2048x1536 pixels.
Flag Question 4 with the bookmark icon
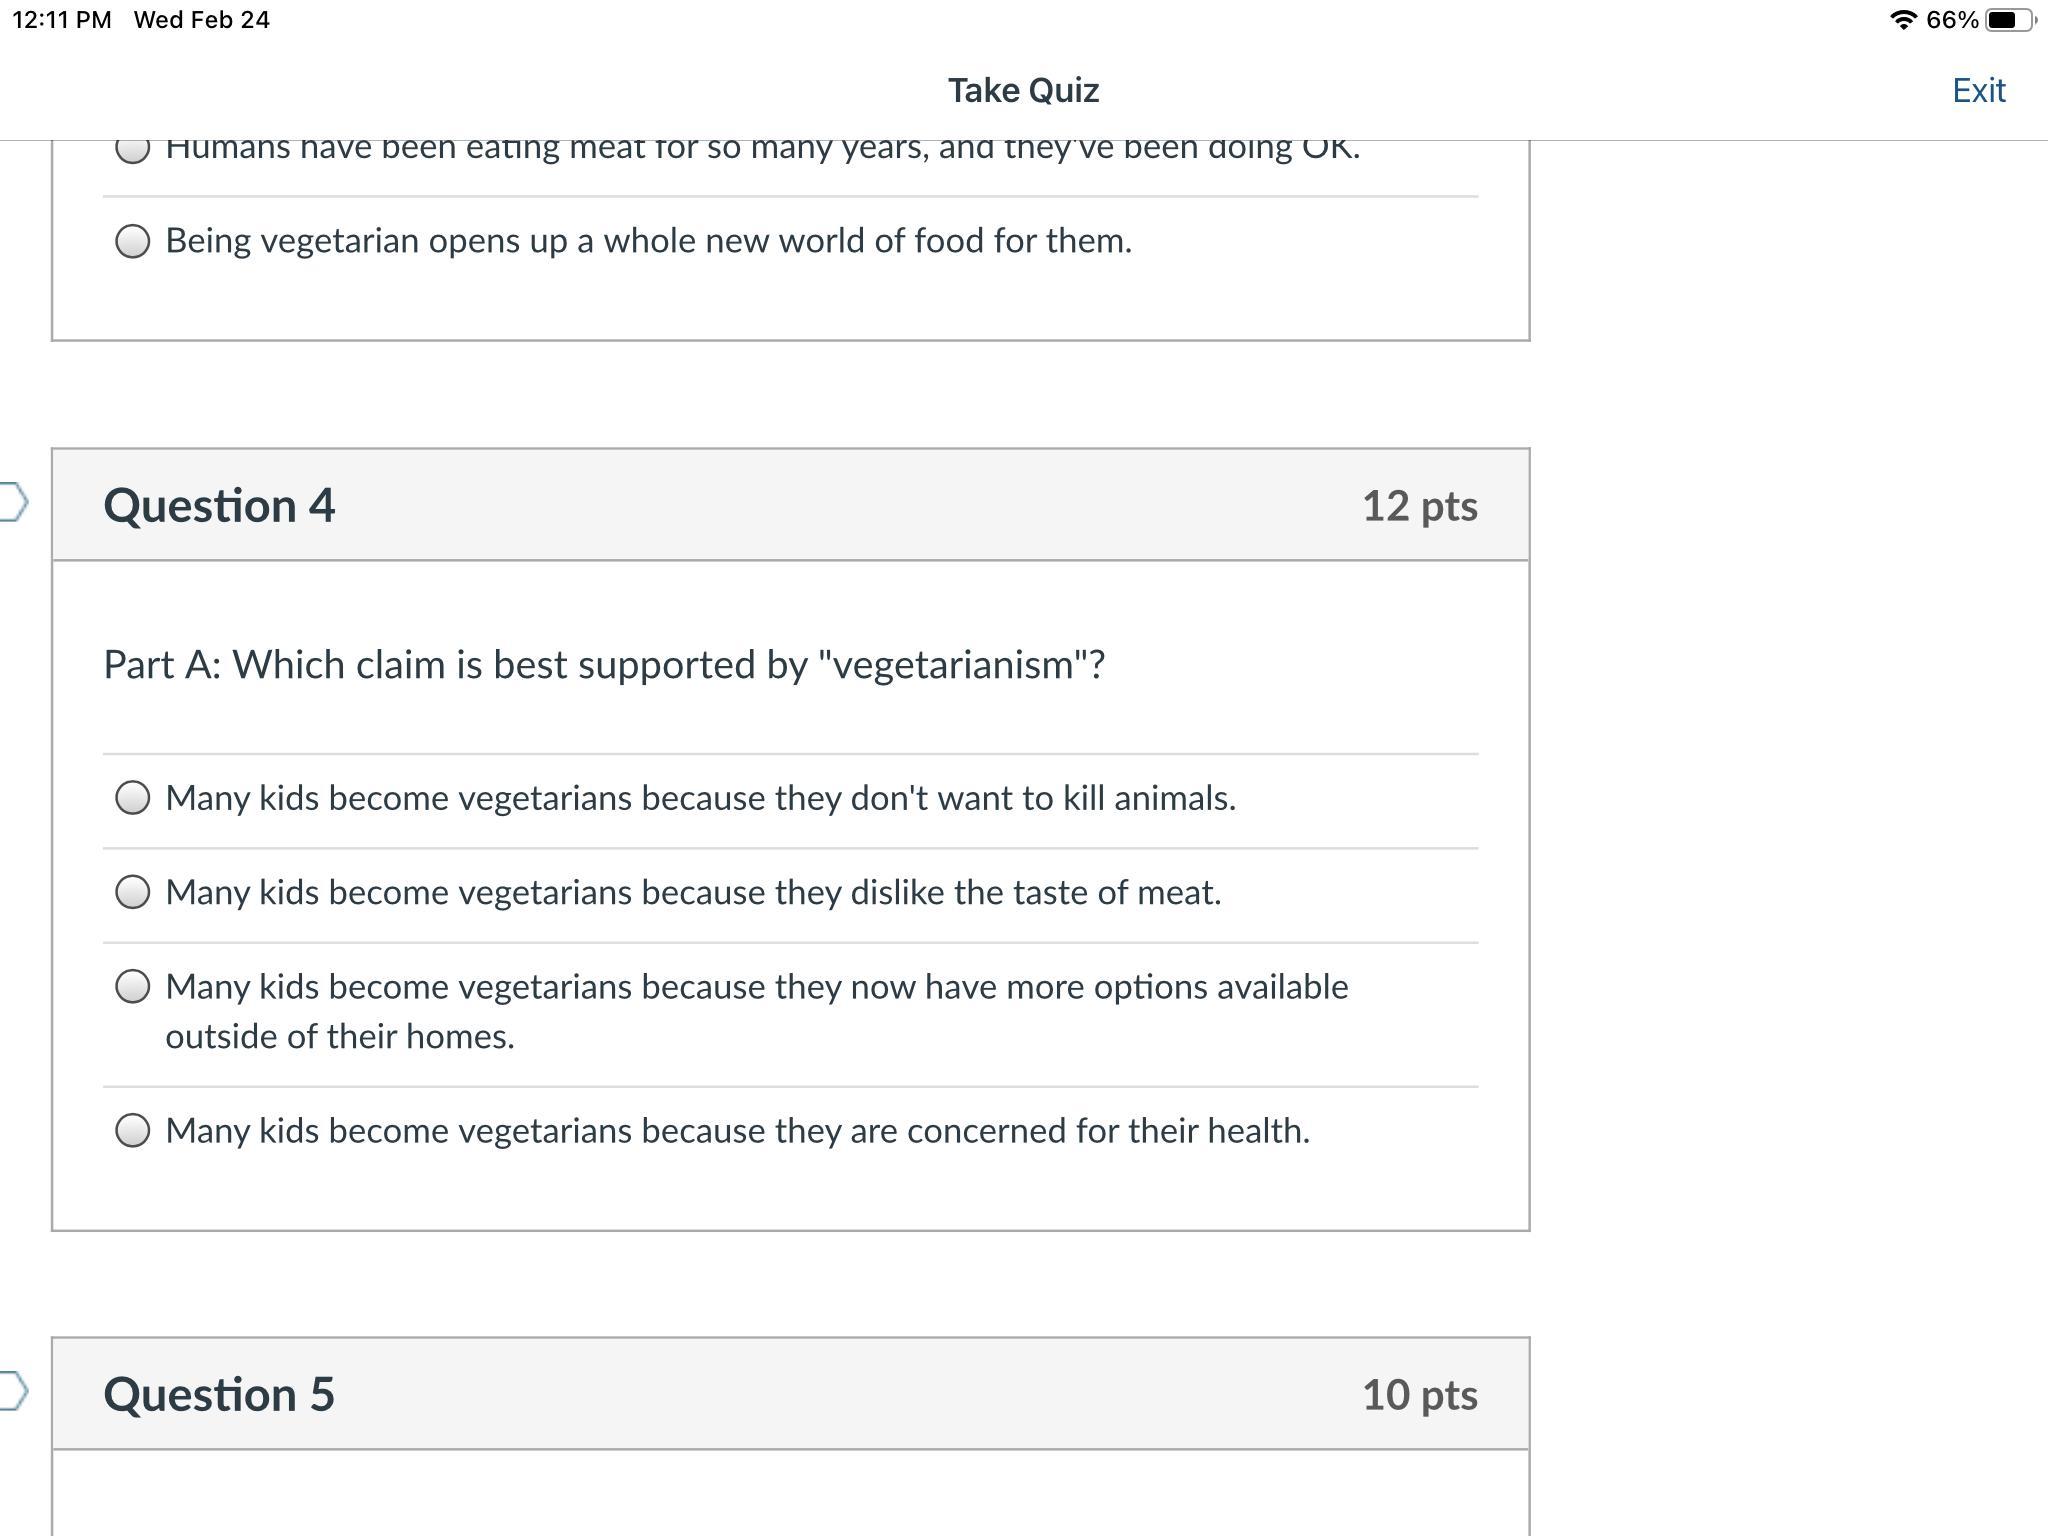(x=13, y=502)
